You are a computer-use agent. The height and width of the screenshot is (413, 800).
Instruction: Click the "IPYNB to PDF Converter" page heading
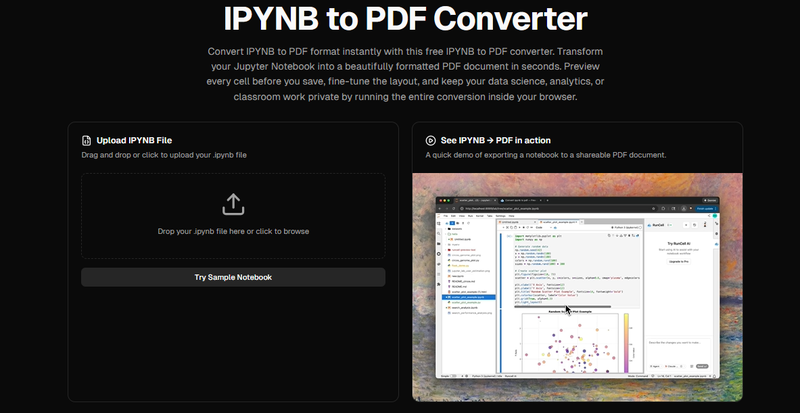(x=406, y=18)
